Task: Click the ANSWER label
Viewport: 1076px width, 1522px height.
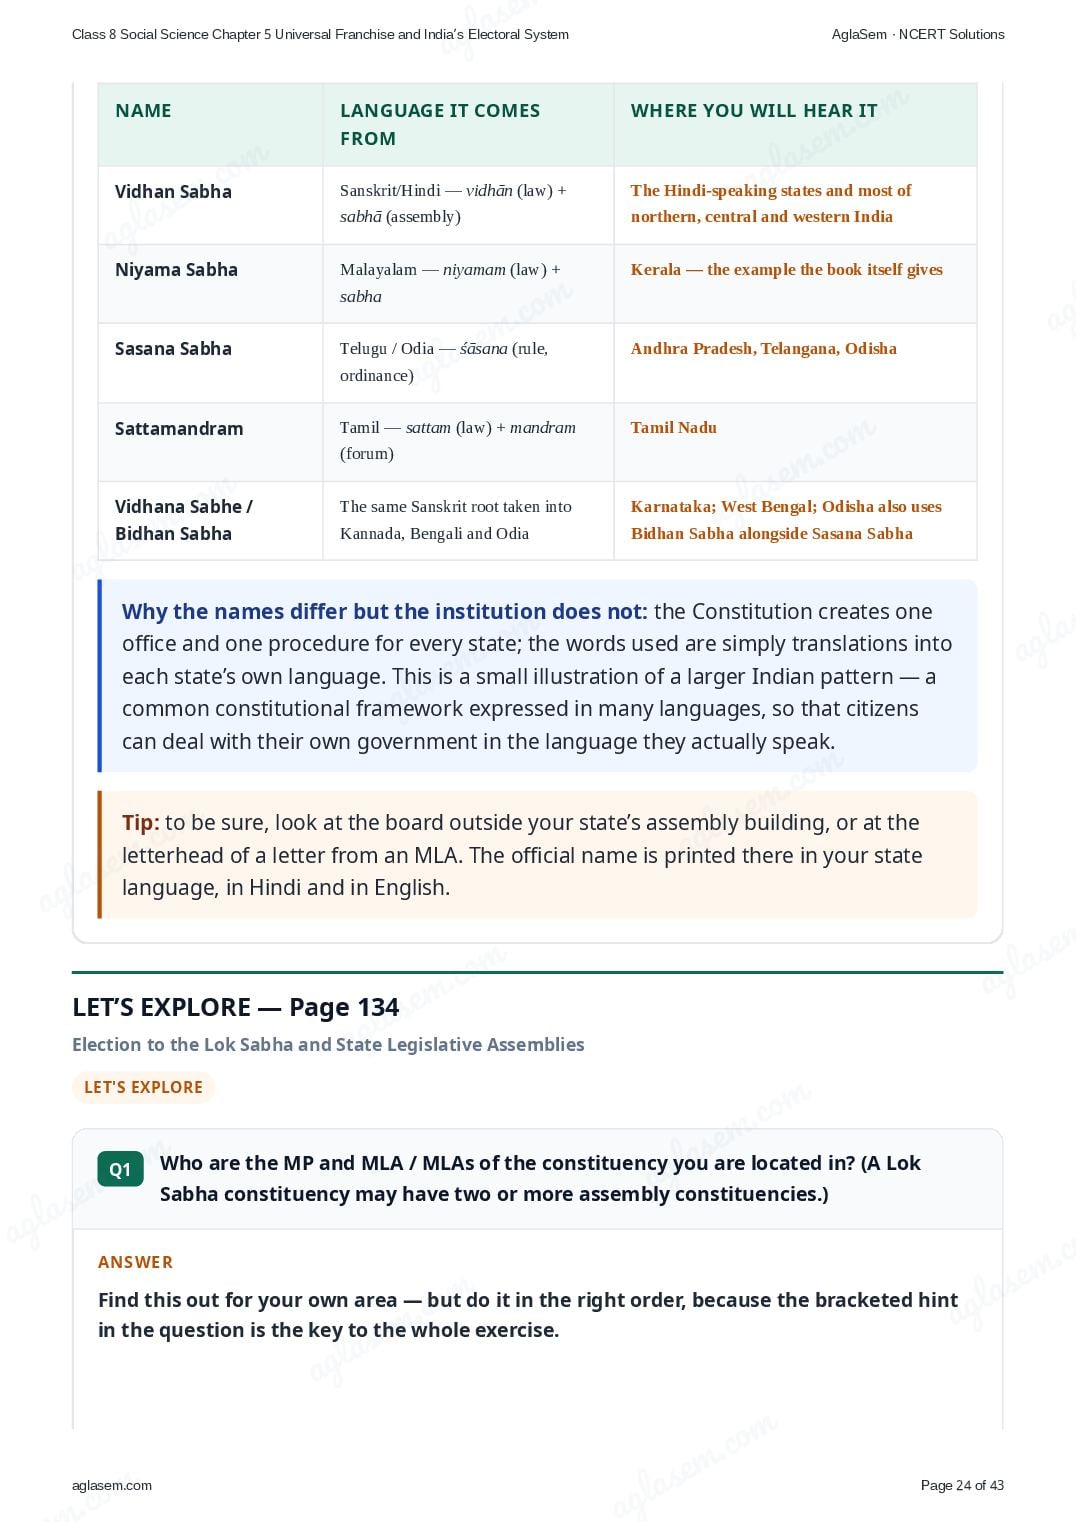Action: (135, 1262)
